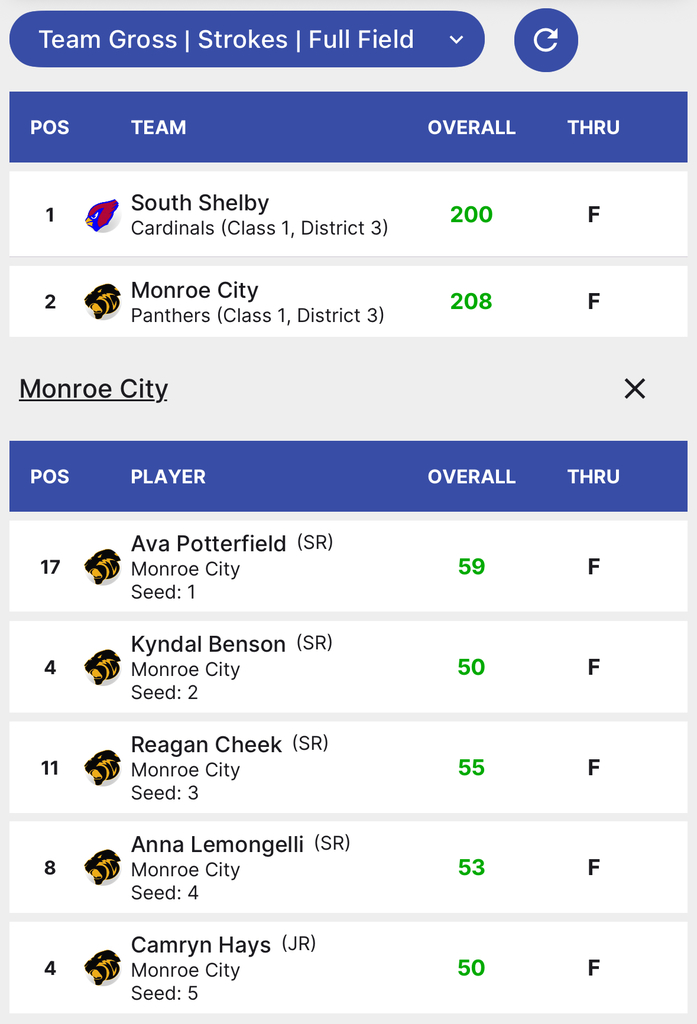697x1024 pixels.
Task: Click panther logo beside Kyndal Benson
Action: pyautogui.click(x=102, y=667)
